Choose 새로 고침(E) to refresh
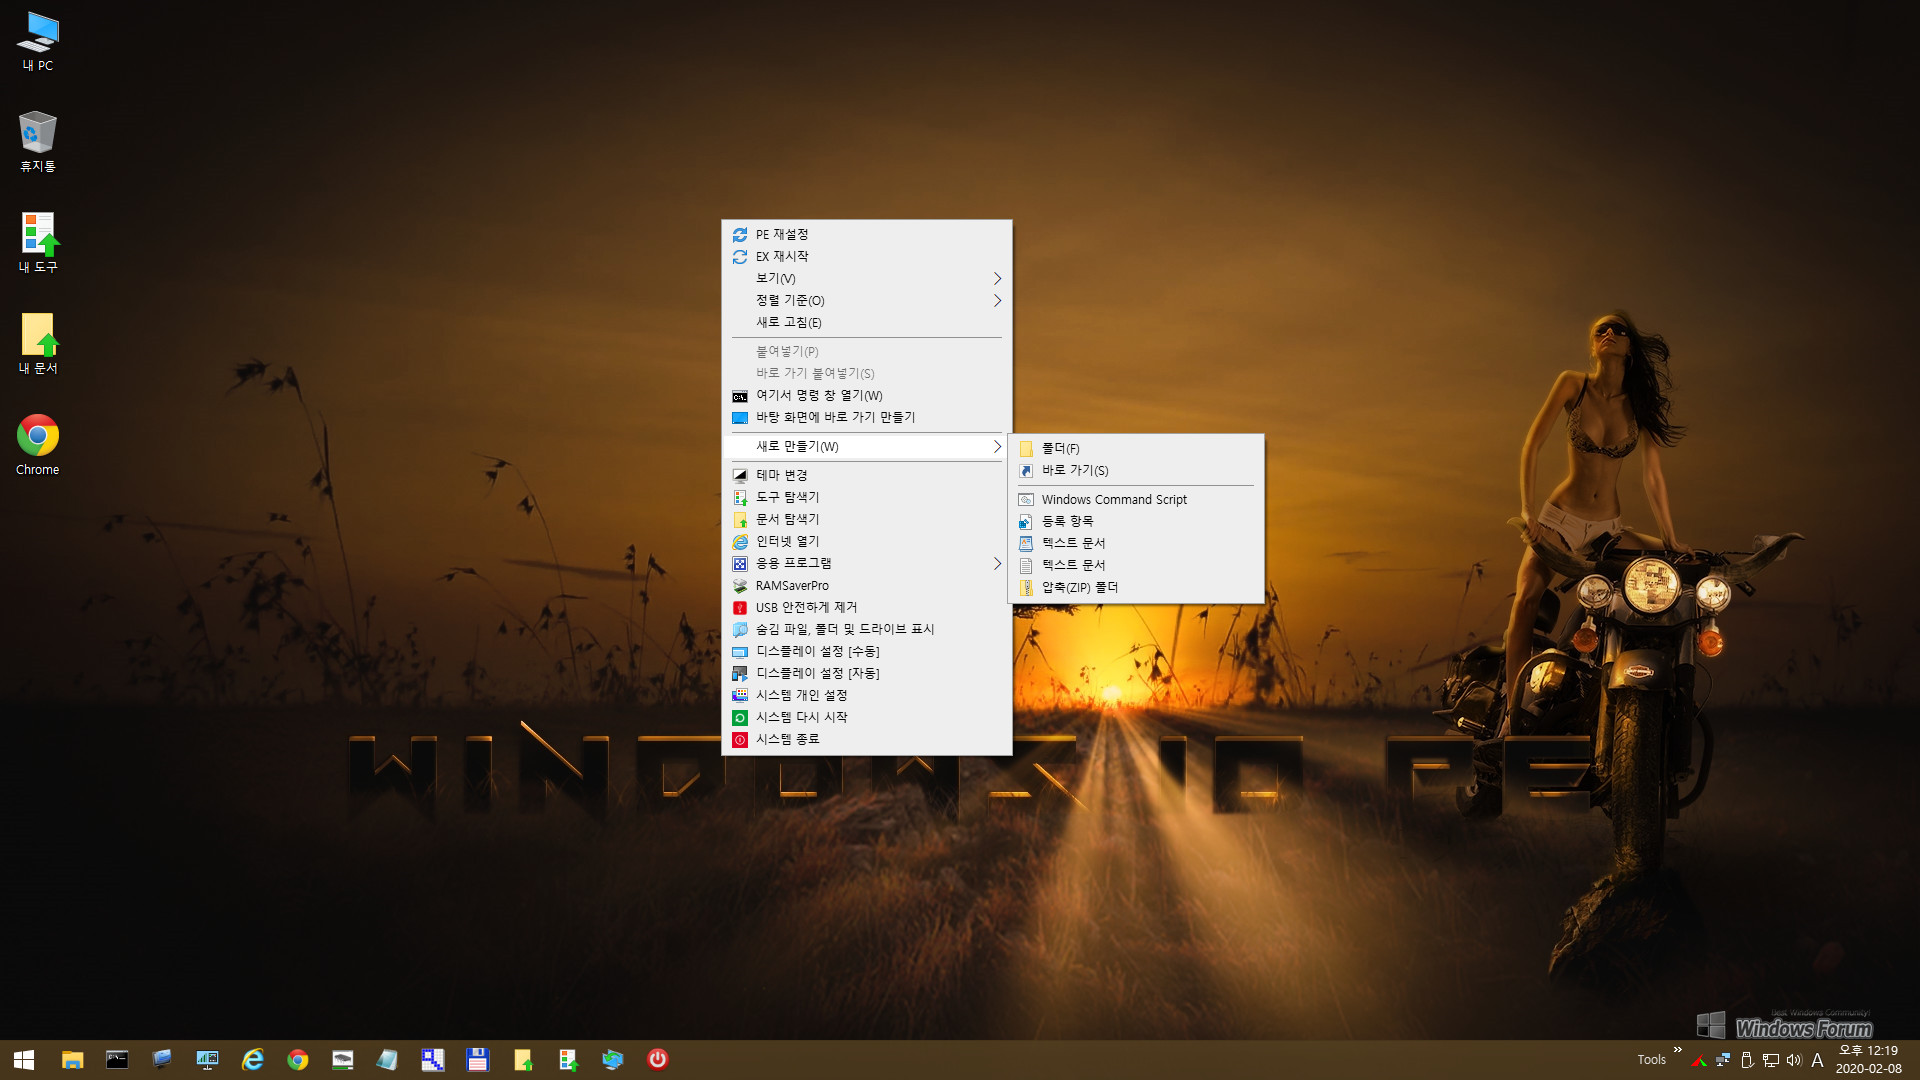This screenshot has width=1920, height=1080. coord(866,322)
